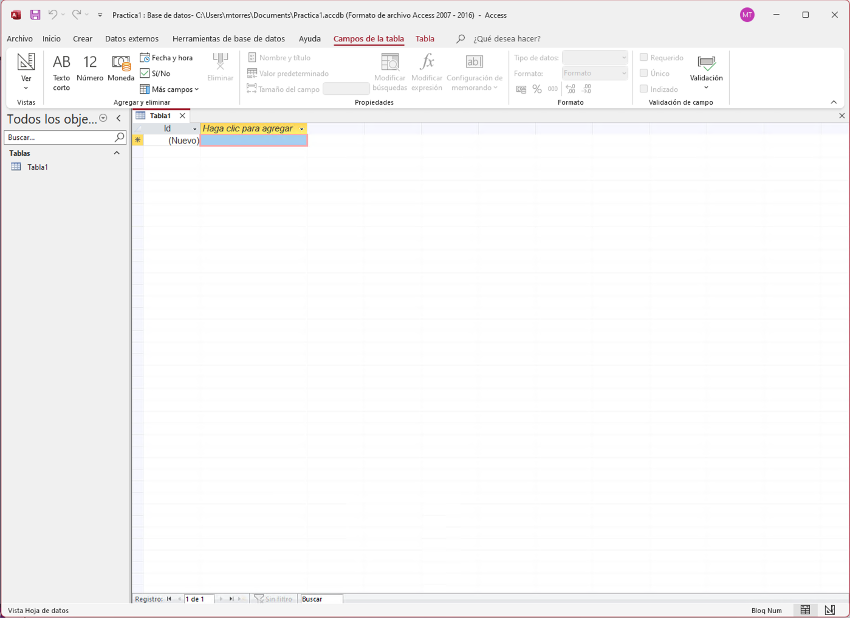850x618 pixels.
Task: Add a Sí/No checkbox field
Action: [155, 73]
